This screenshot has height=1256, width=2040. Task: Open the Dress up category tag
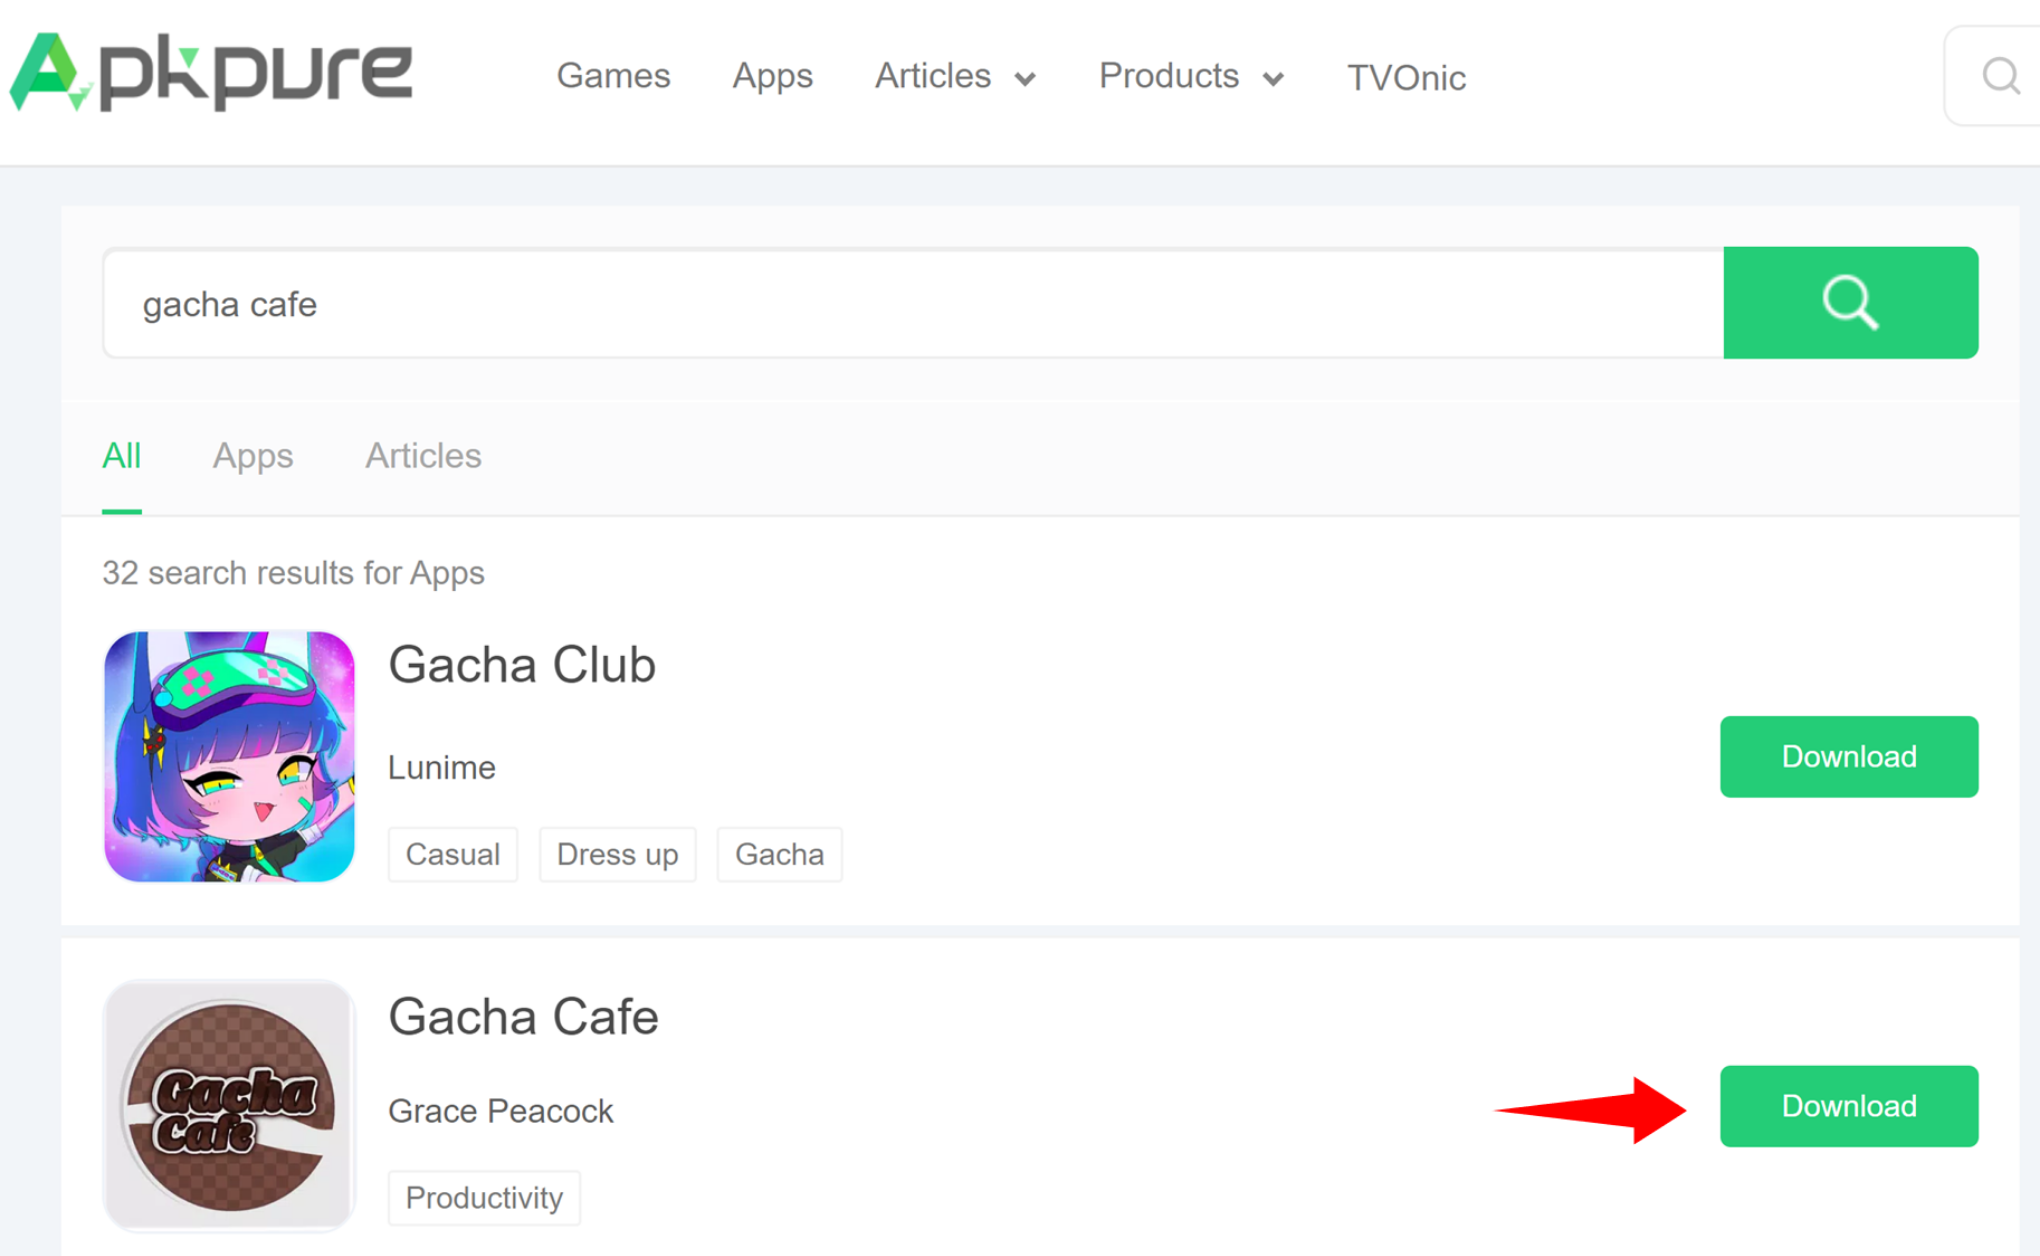click(x=617, y=854)
